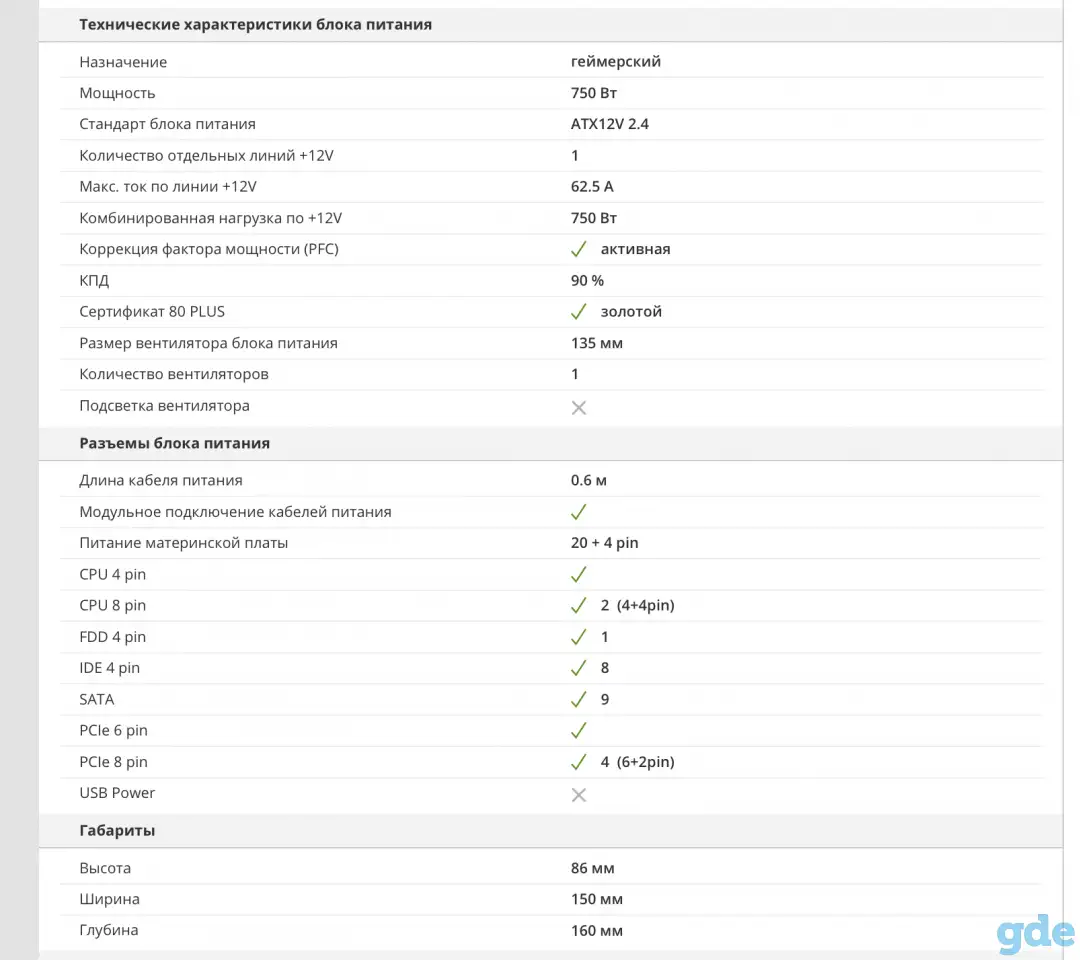Click the ATX12V 2.4 standard value
Viewport: 1080px width, 960px height.
click(610, 124)
